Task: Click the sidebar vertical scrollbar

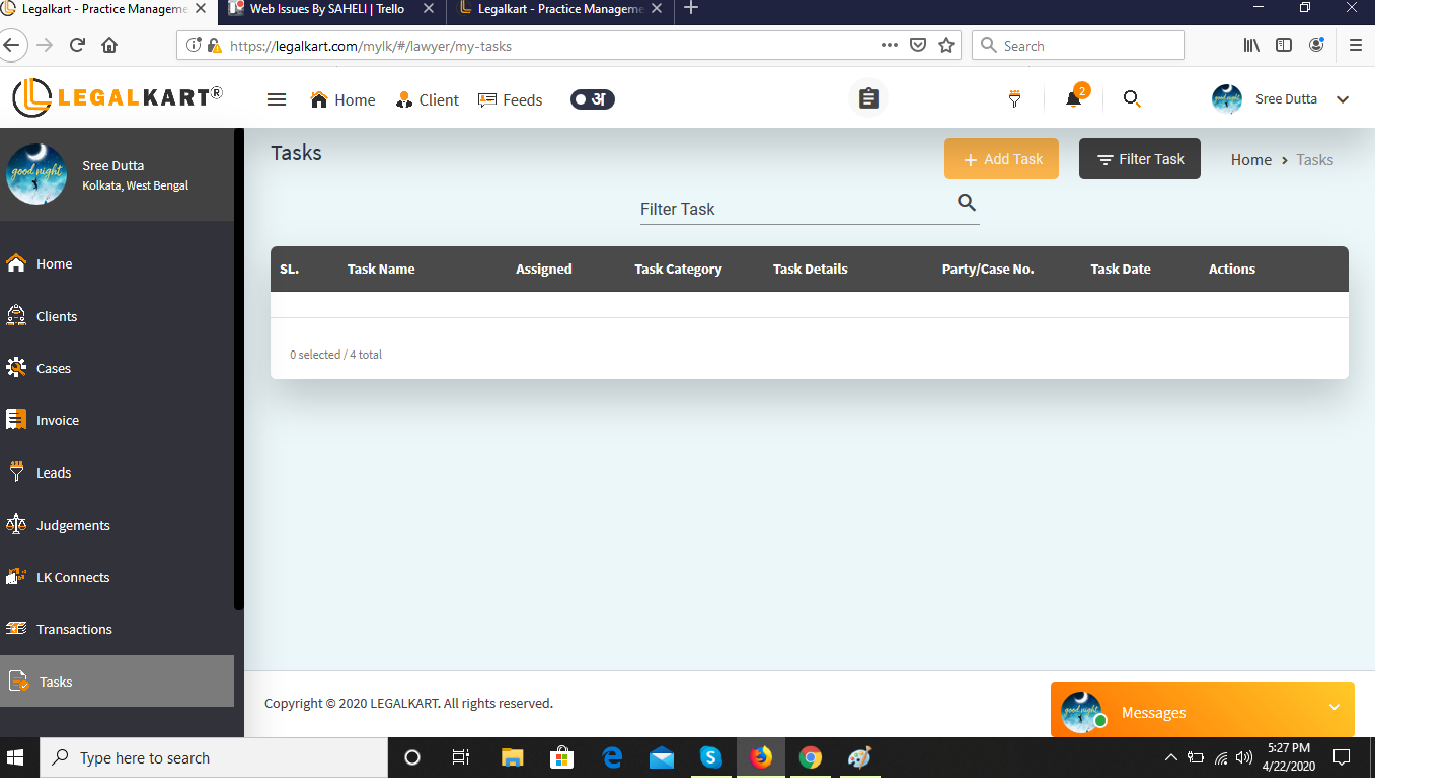Action: click(x=238, y=370)
